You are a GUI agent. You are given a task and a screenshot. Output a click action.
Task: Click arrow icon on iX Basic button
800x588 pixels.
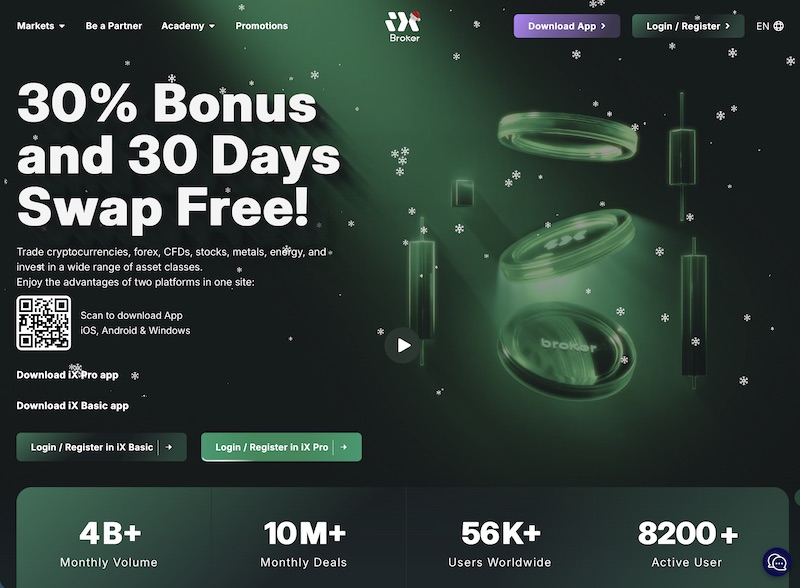click(x=169, y=447)
